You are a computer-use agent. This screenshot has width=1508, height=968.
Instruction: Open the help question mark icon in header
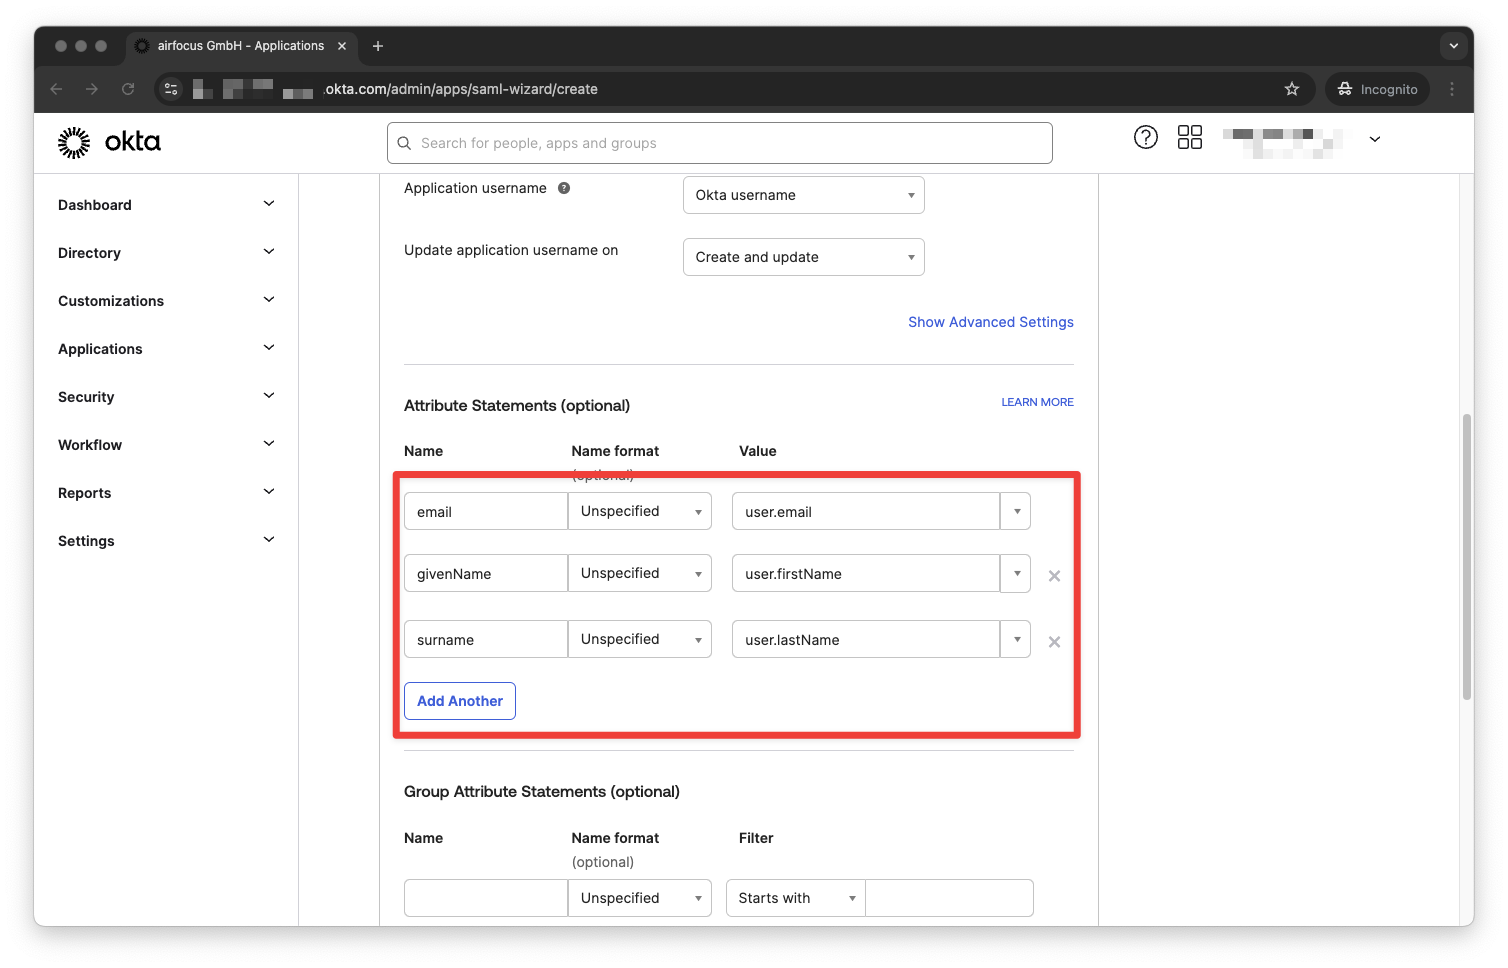click(1145, 137)
